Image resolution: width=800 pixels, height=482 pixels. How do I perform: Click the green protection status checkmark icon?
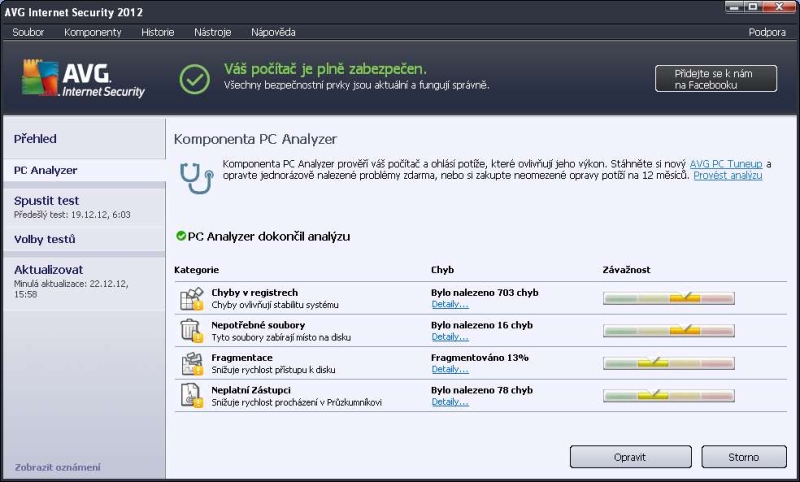click(x=194, y=77)
